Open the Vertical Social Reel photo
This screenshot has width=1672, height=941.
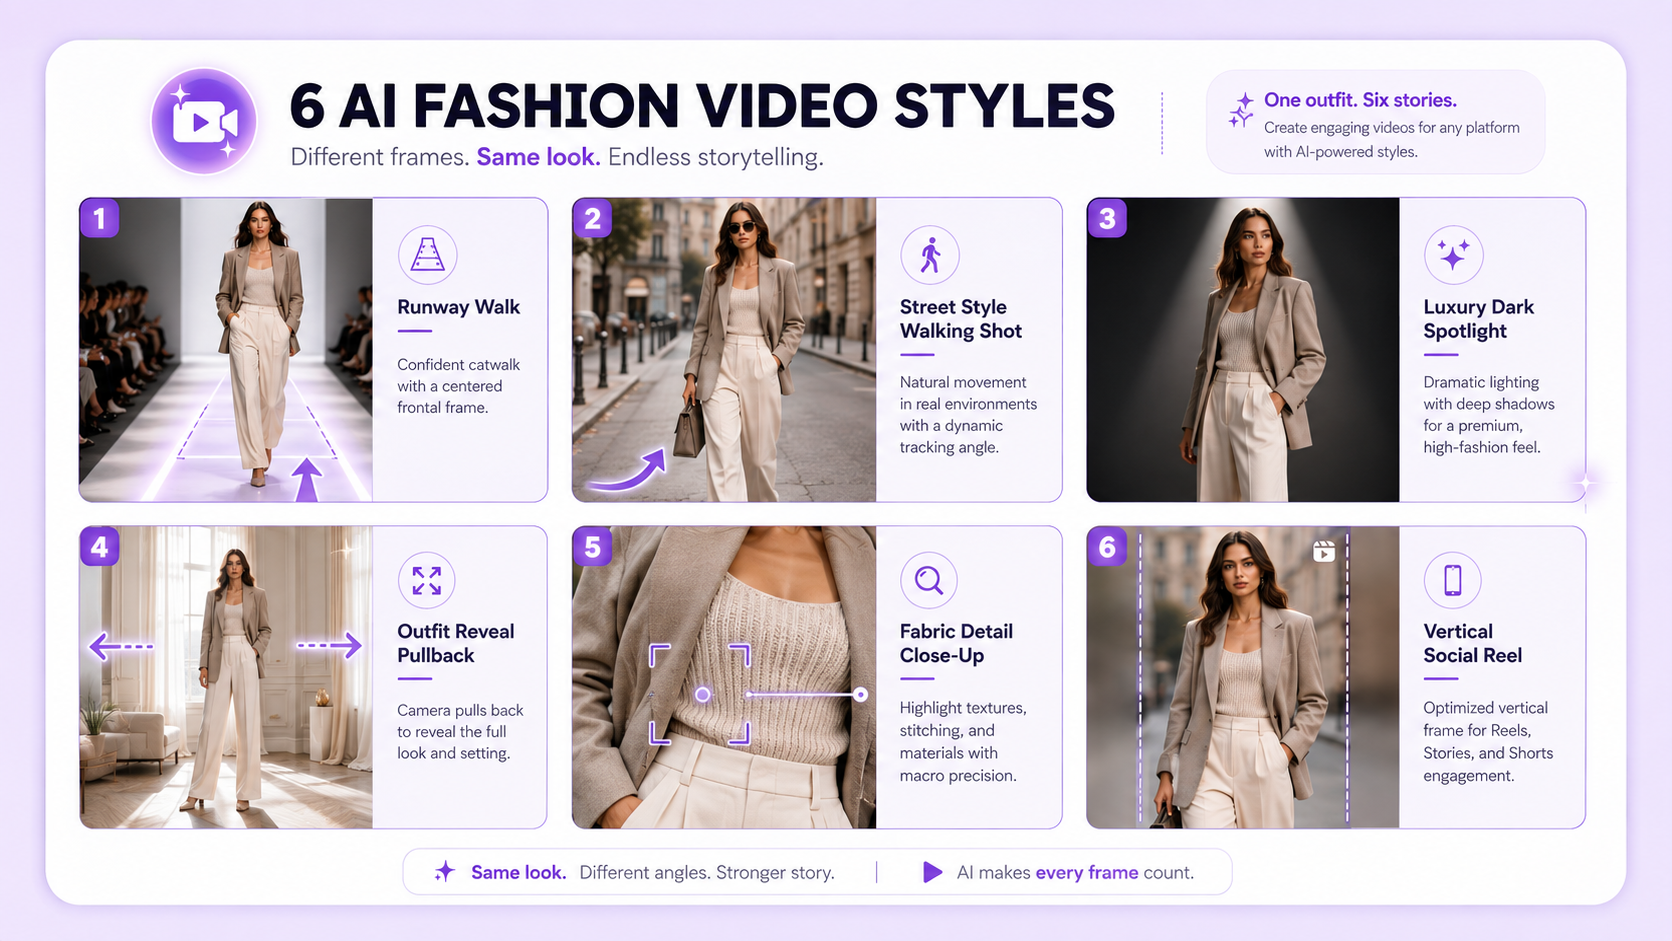(x=1243, y=677)
